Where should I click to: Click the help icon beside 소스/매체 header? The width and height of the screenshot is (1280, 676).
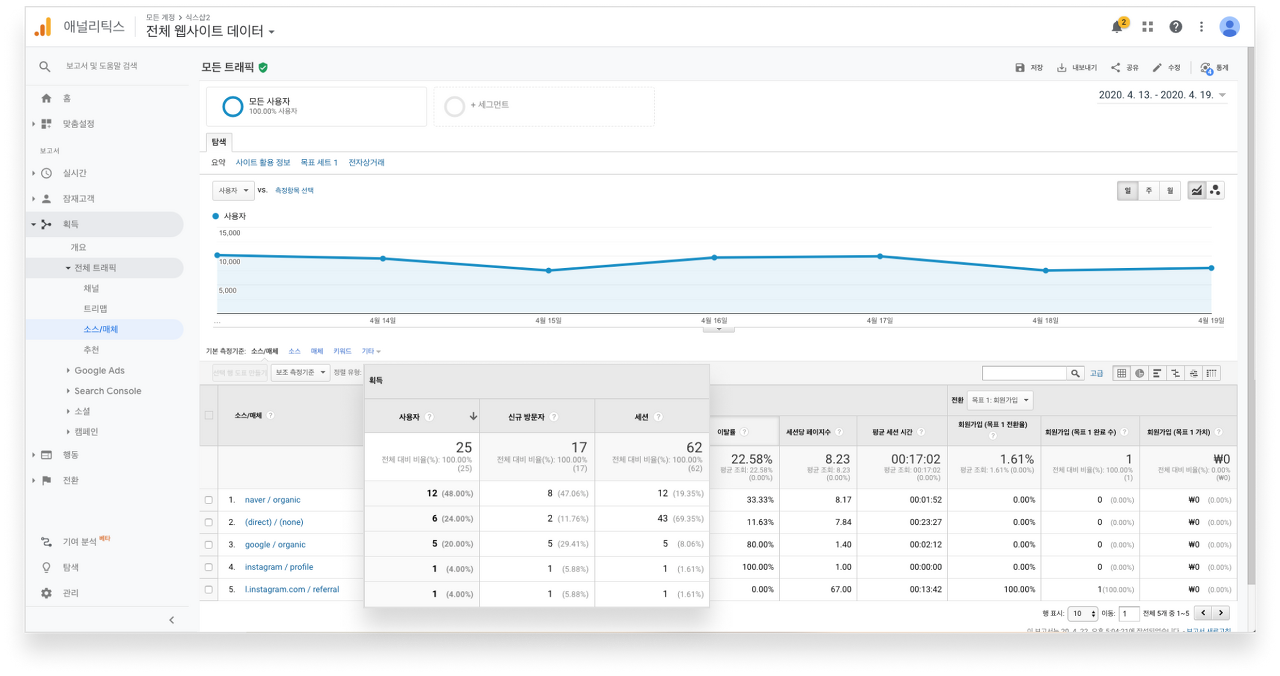tap(270, 415)
